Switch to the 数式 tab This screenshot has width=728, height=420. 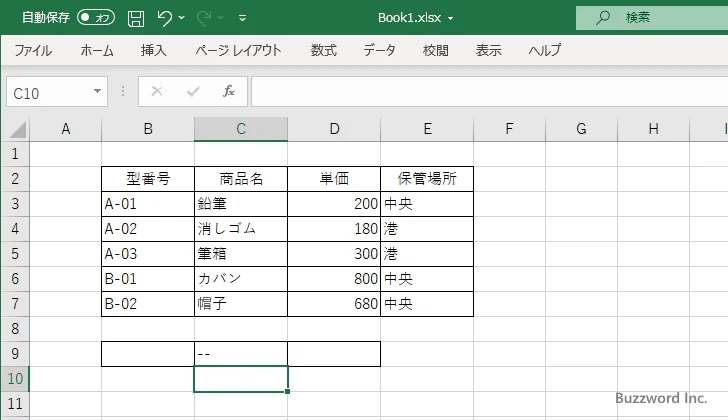pyautogui.click(x=324, y=50)
